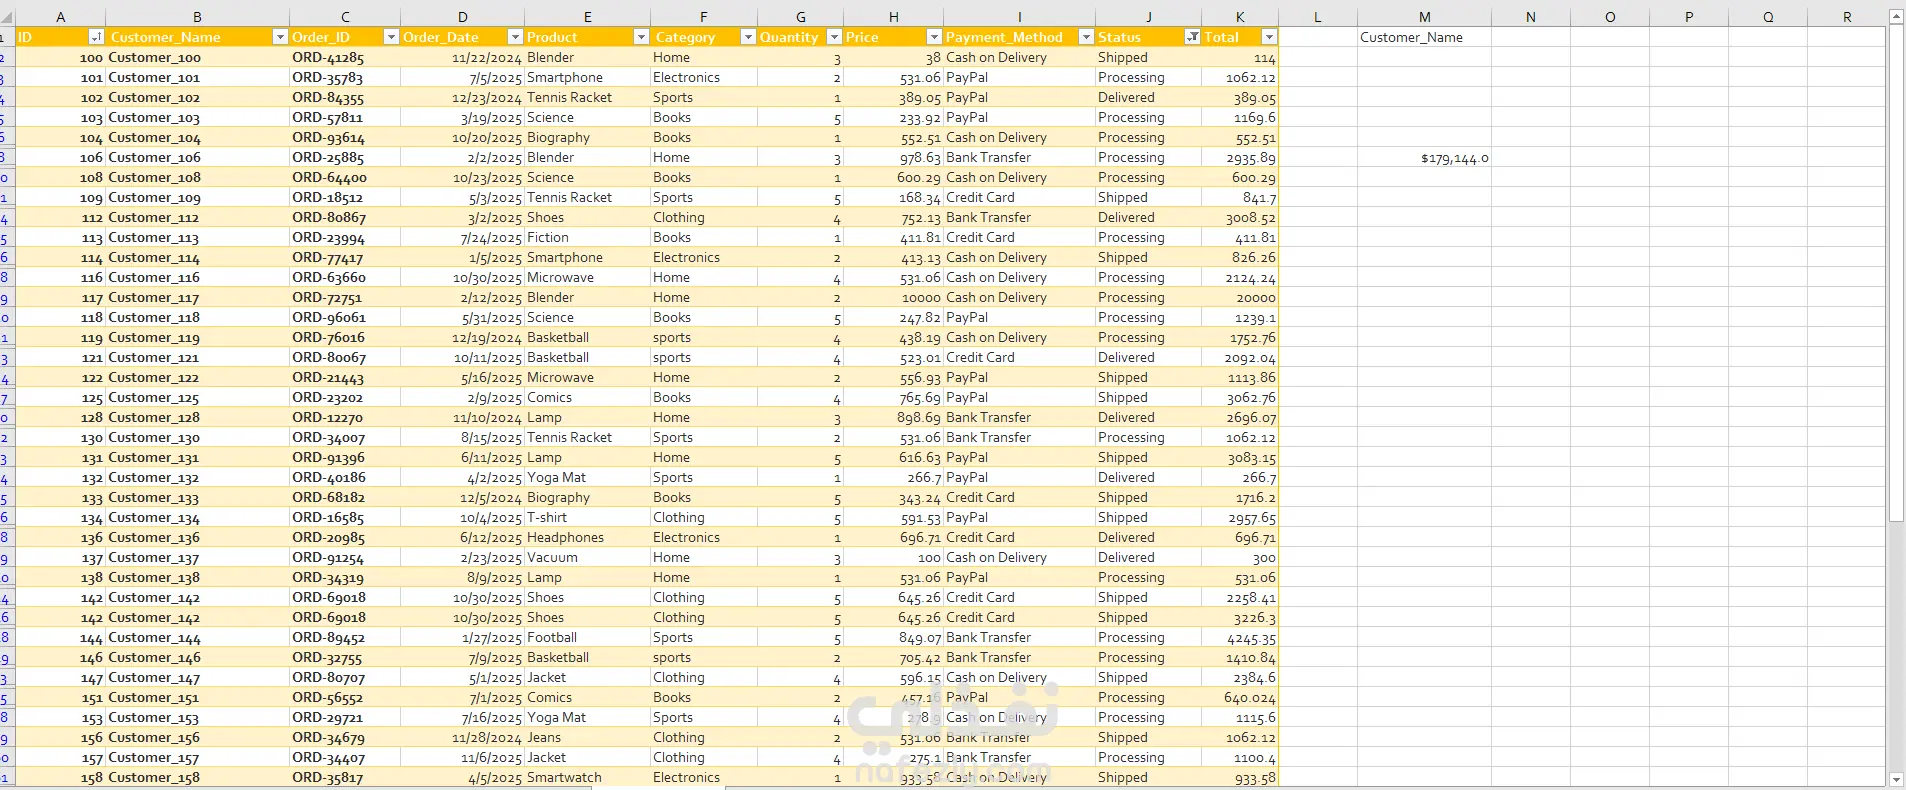Select column M header

point(1424,17)
